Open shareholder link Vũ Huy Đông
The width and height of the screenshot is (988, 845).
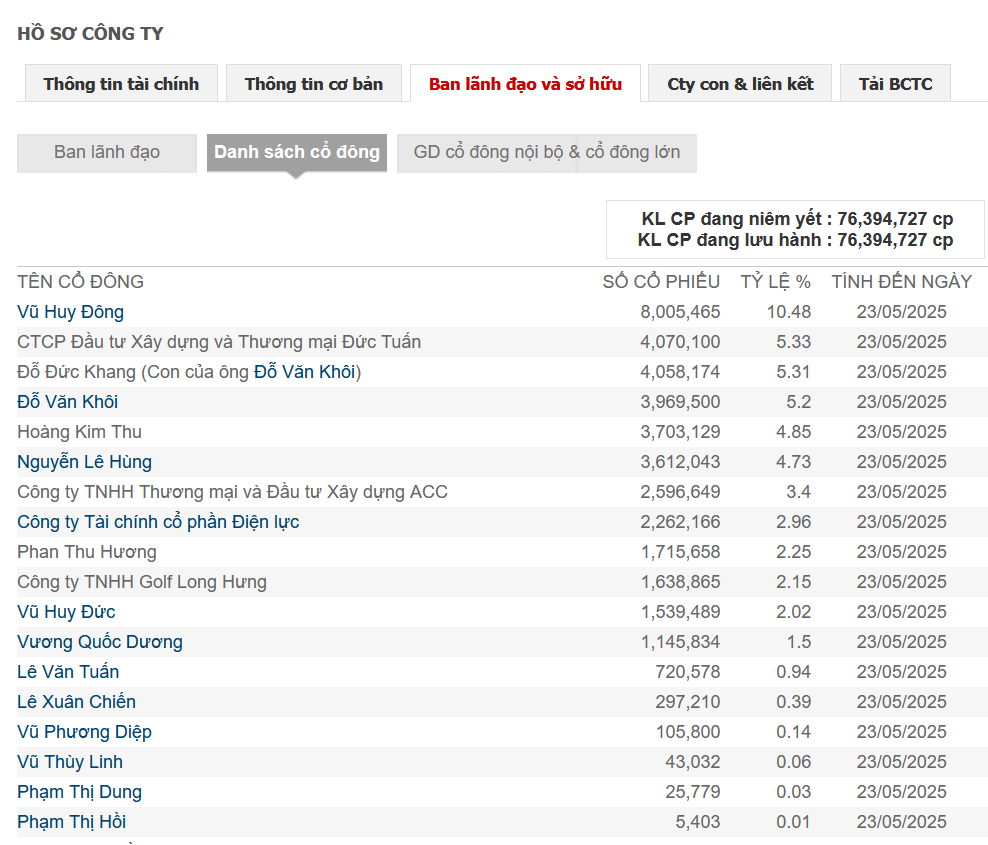coord(71,312)
